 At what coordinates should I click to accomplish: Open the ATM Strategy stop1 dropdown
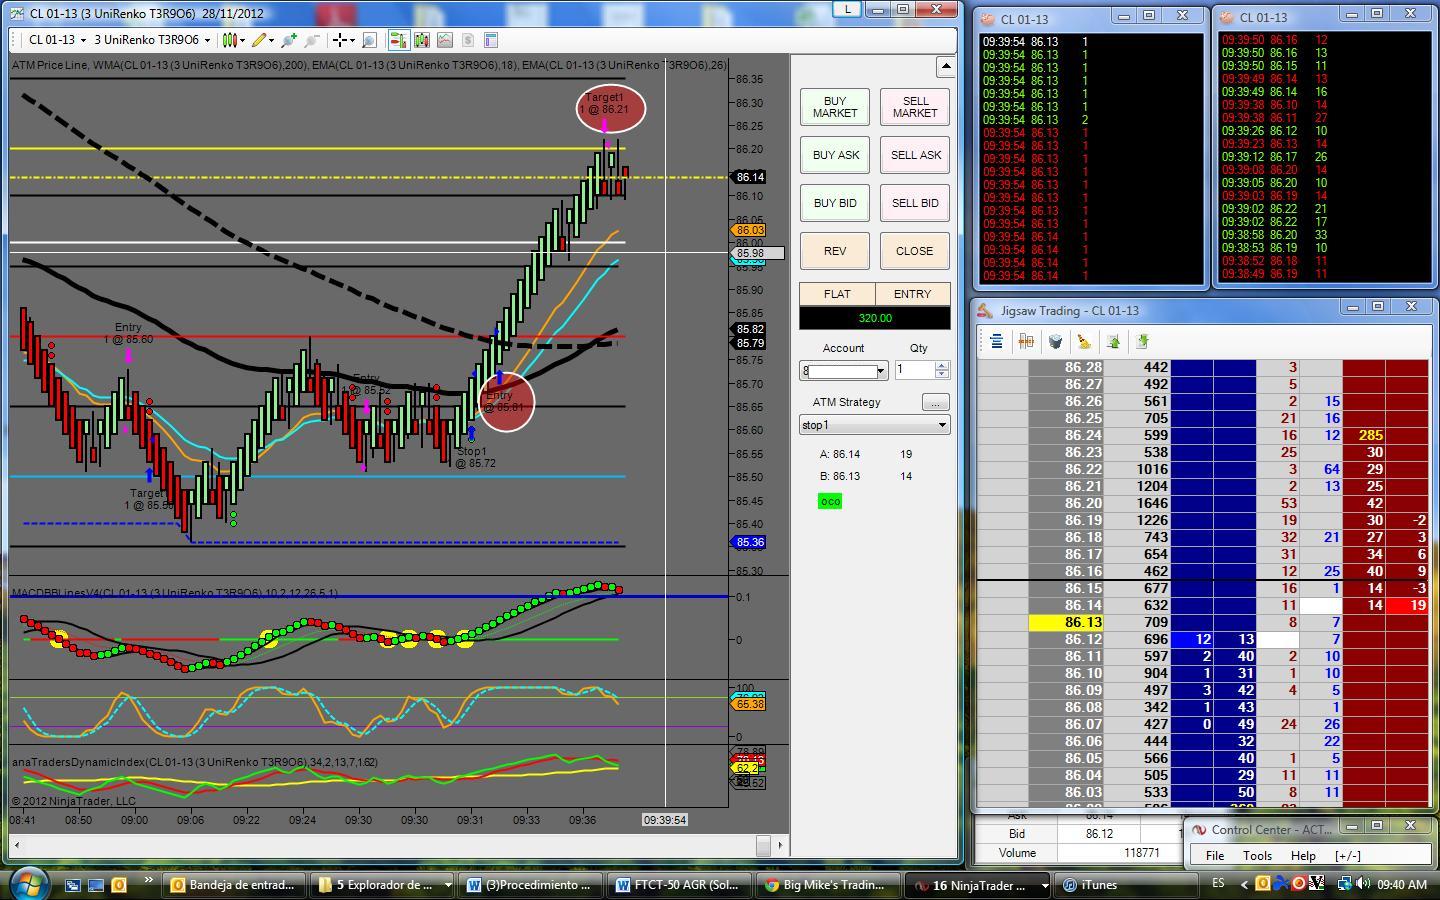874,425
